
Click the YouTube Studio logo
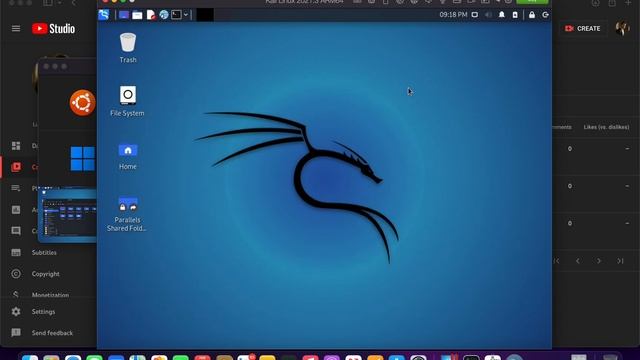click(53, 29)
